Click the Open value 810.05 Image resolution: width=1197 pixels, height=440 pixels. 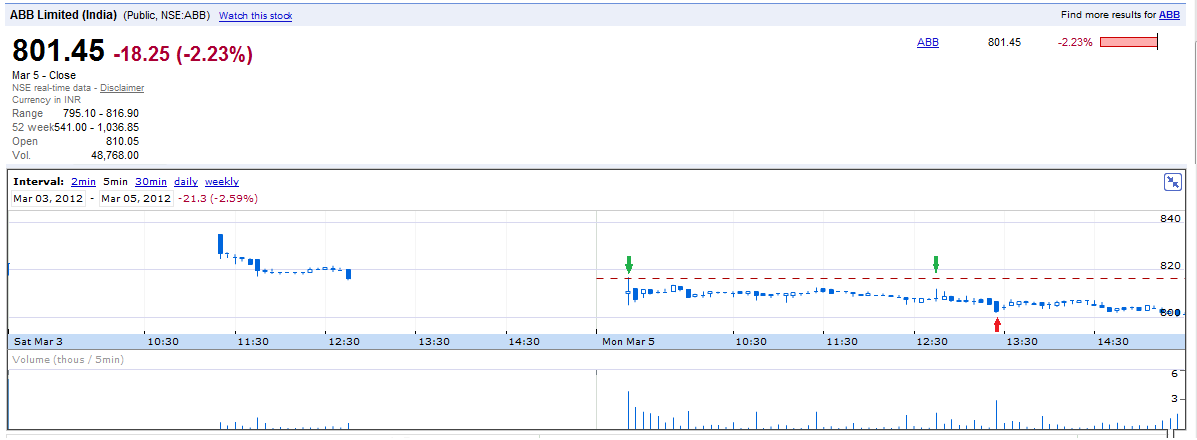[x=123, y=141]
